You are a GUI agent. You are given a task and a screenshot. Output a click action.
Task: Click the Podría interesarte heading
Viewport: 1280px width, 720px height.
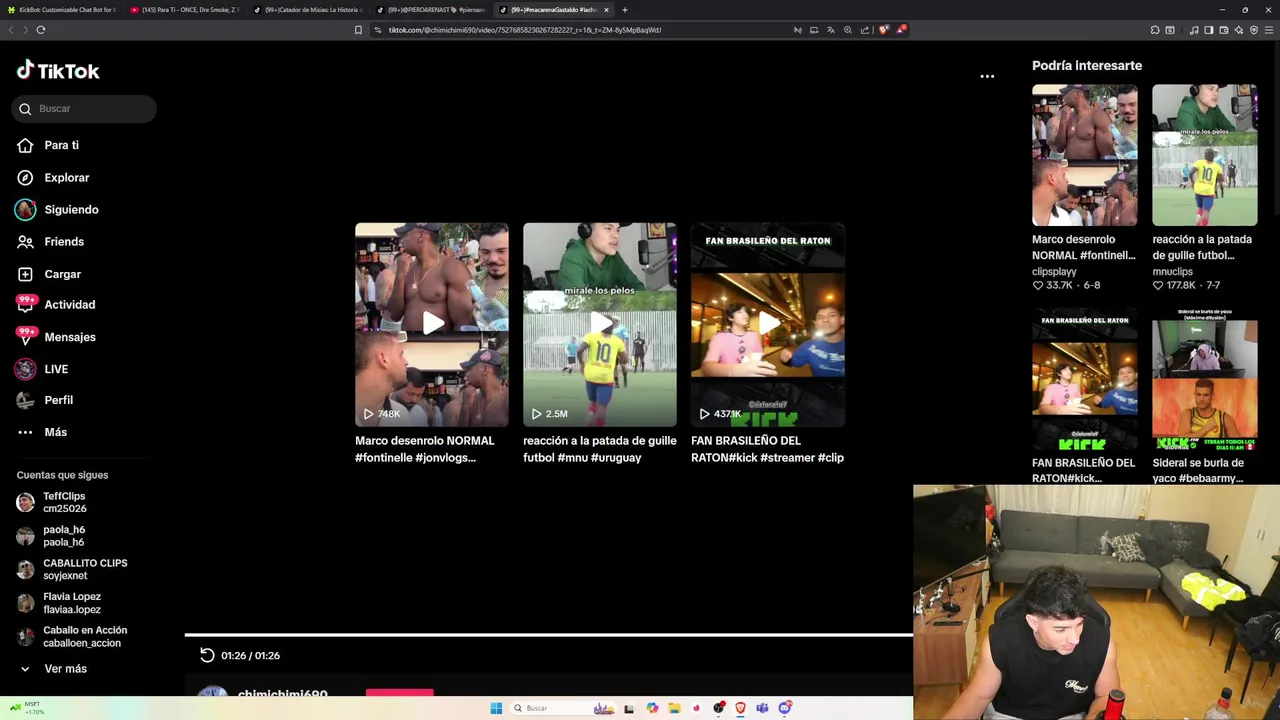[x=1087, y=65]
